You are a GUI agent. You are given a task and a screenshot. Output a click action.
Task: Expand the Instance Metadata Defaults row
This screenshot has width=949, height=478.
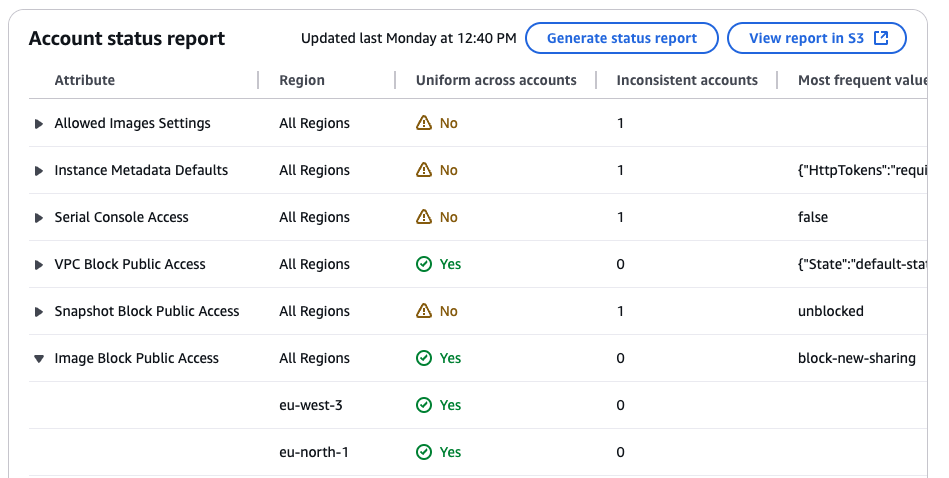[39, 171]
